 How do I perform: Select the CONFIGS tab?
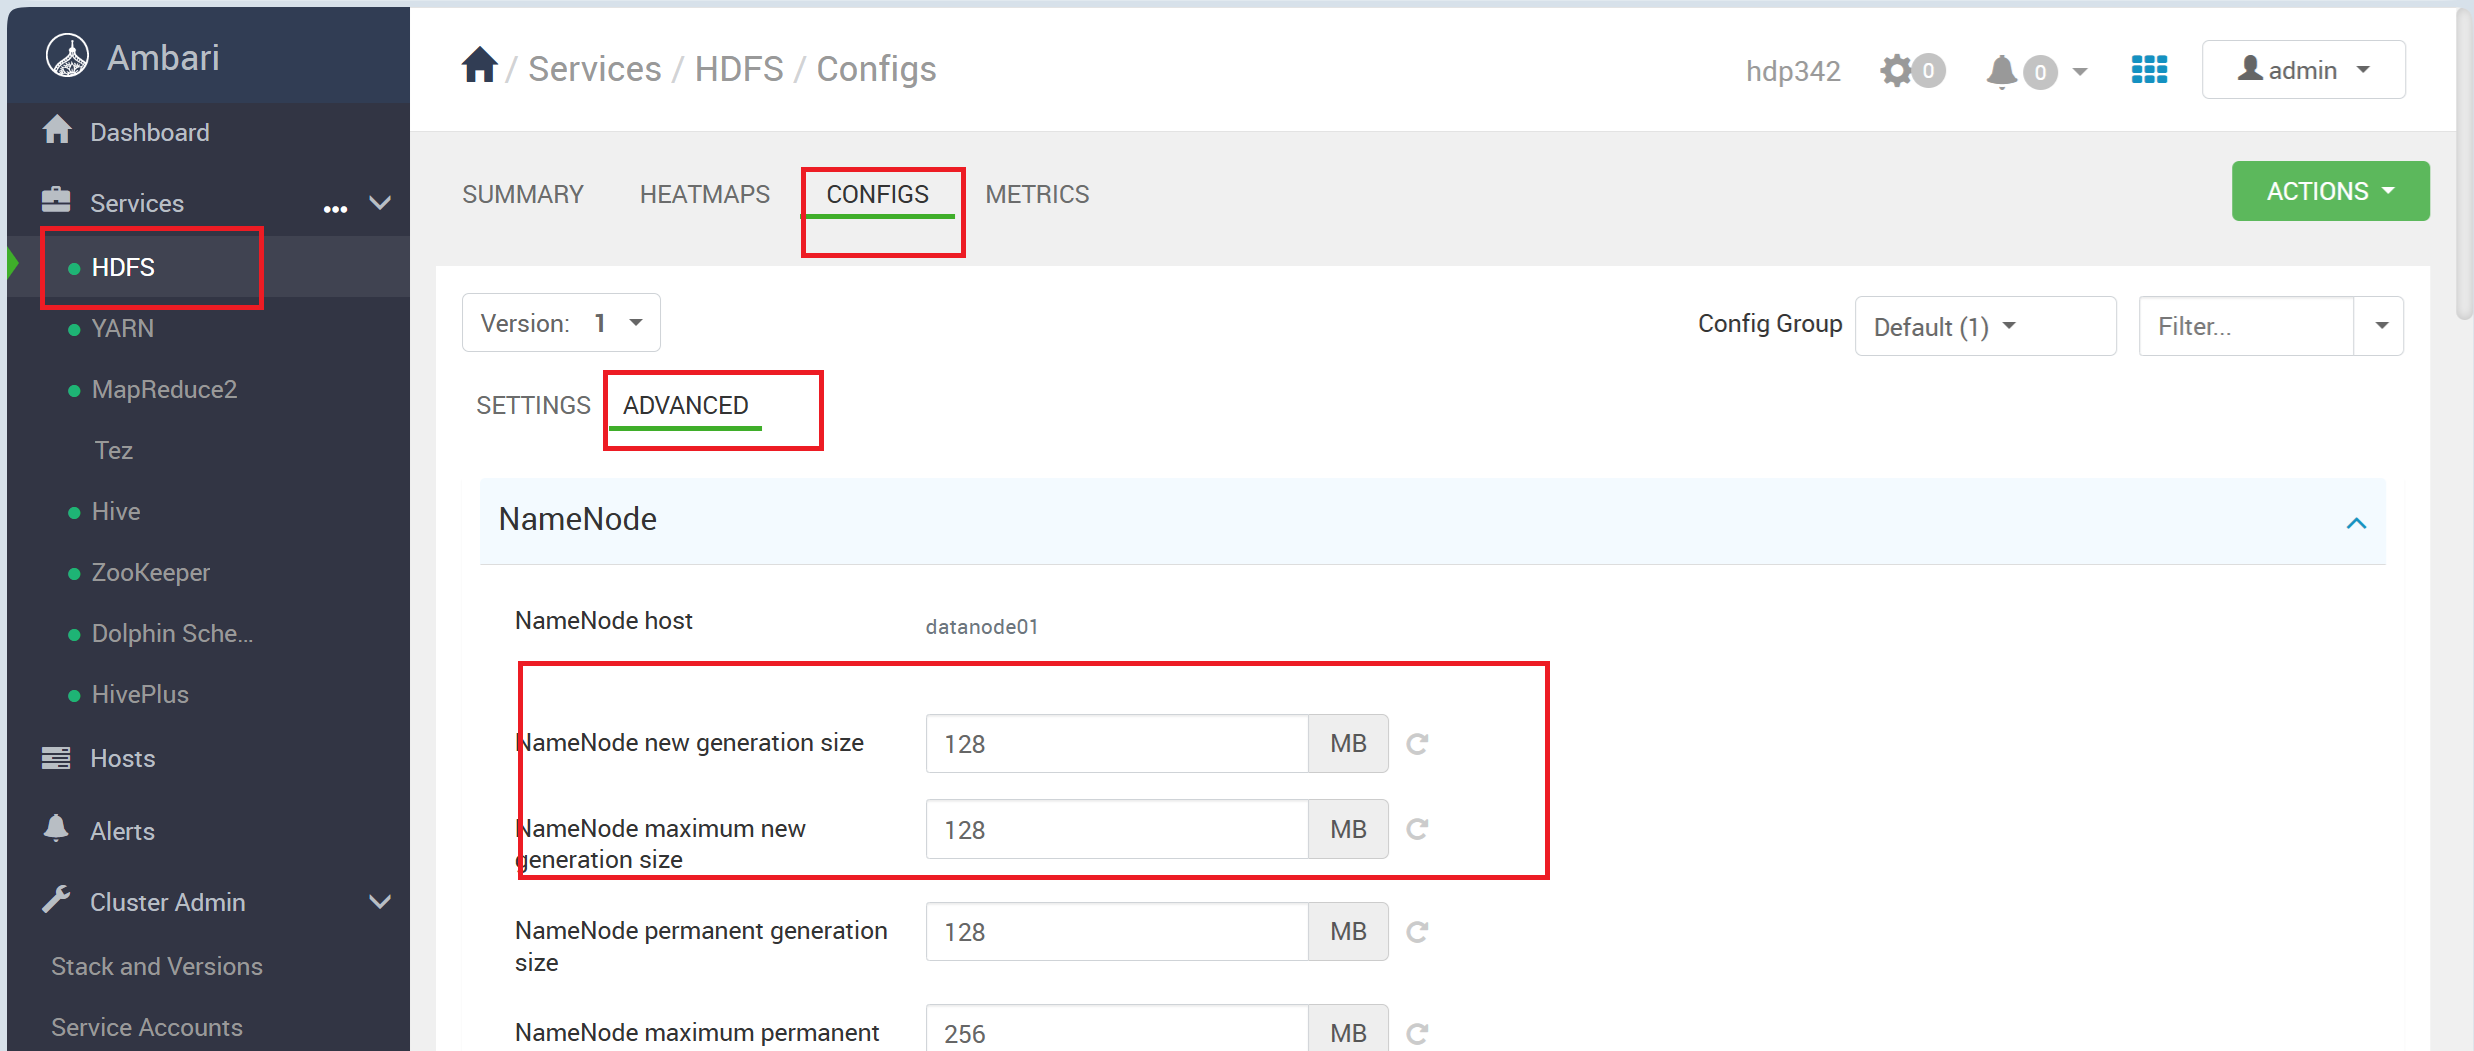878,194
